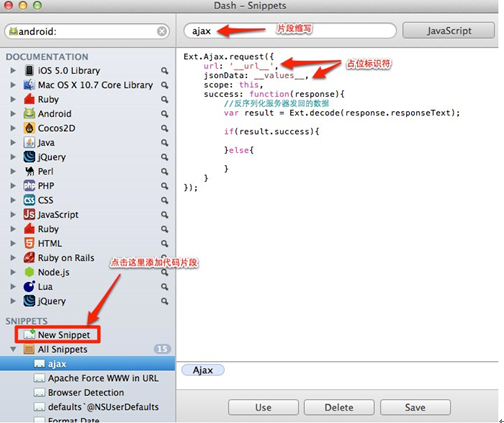Image resolution: width=504 pixels, height=423 pixels.
Task: Save the snippet
Action: pyautogui.click(x=415, y=407)
